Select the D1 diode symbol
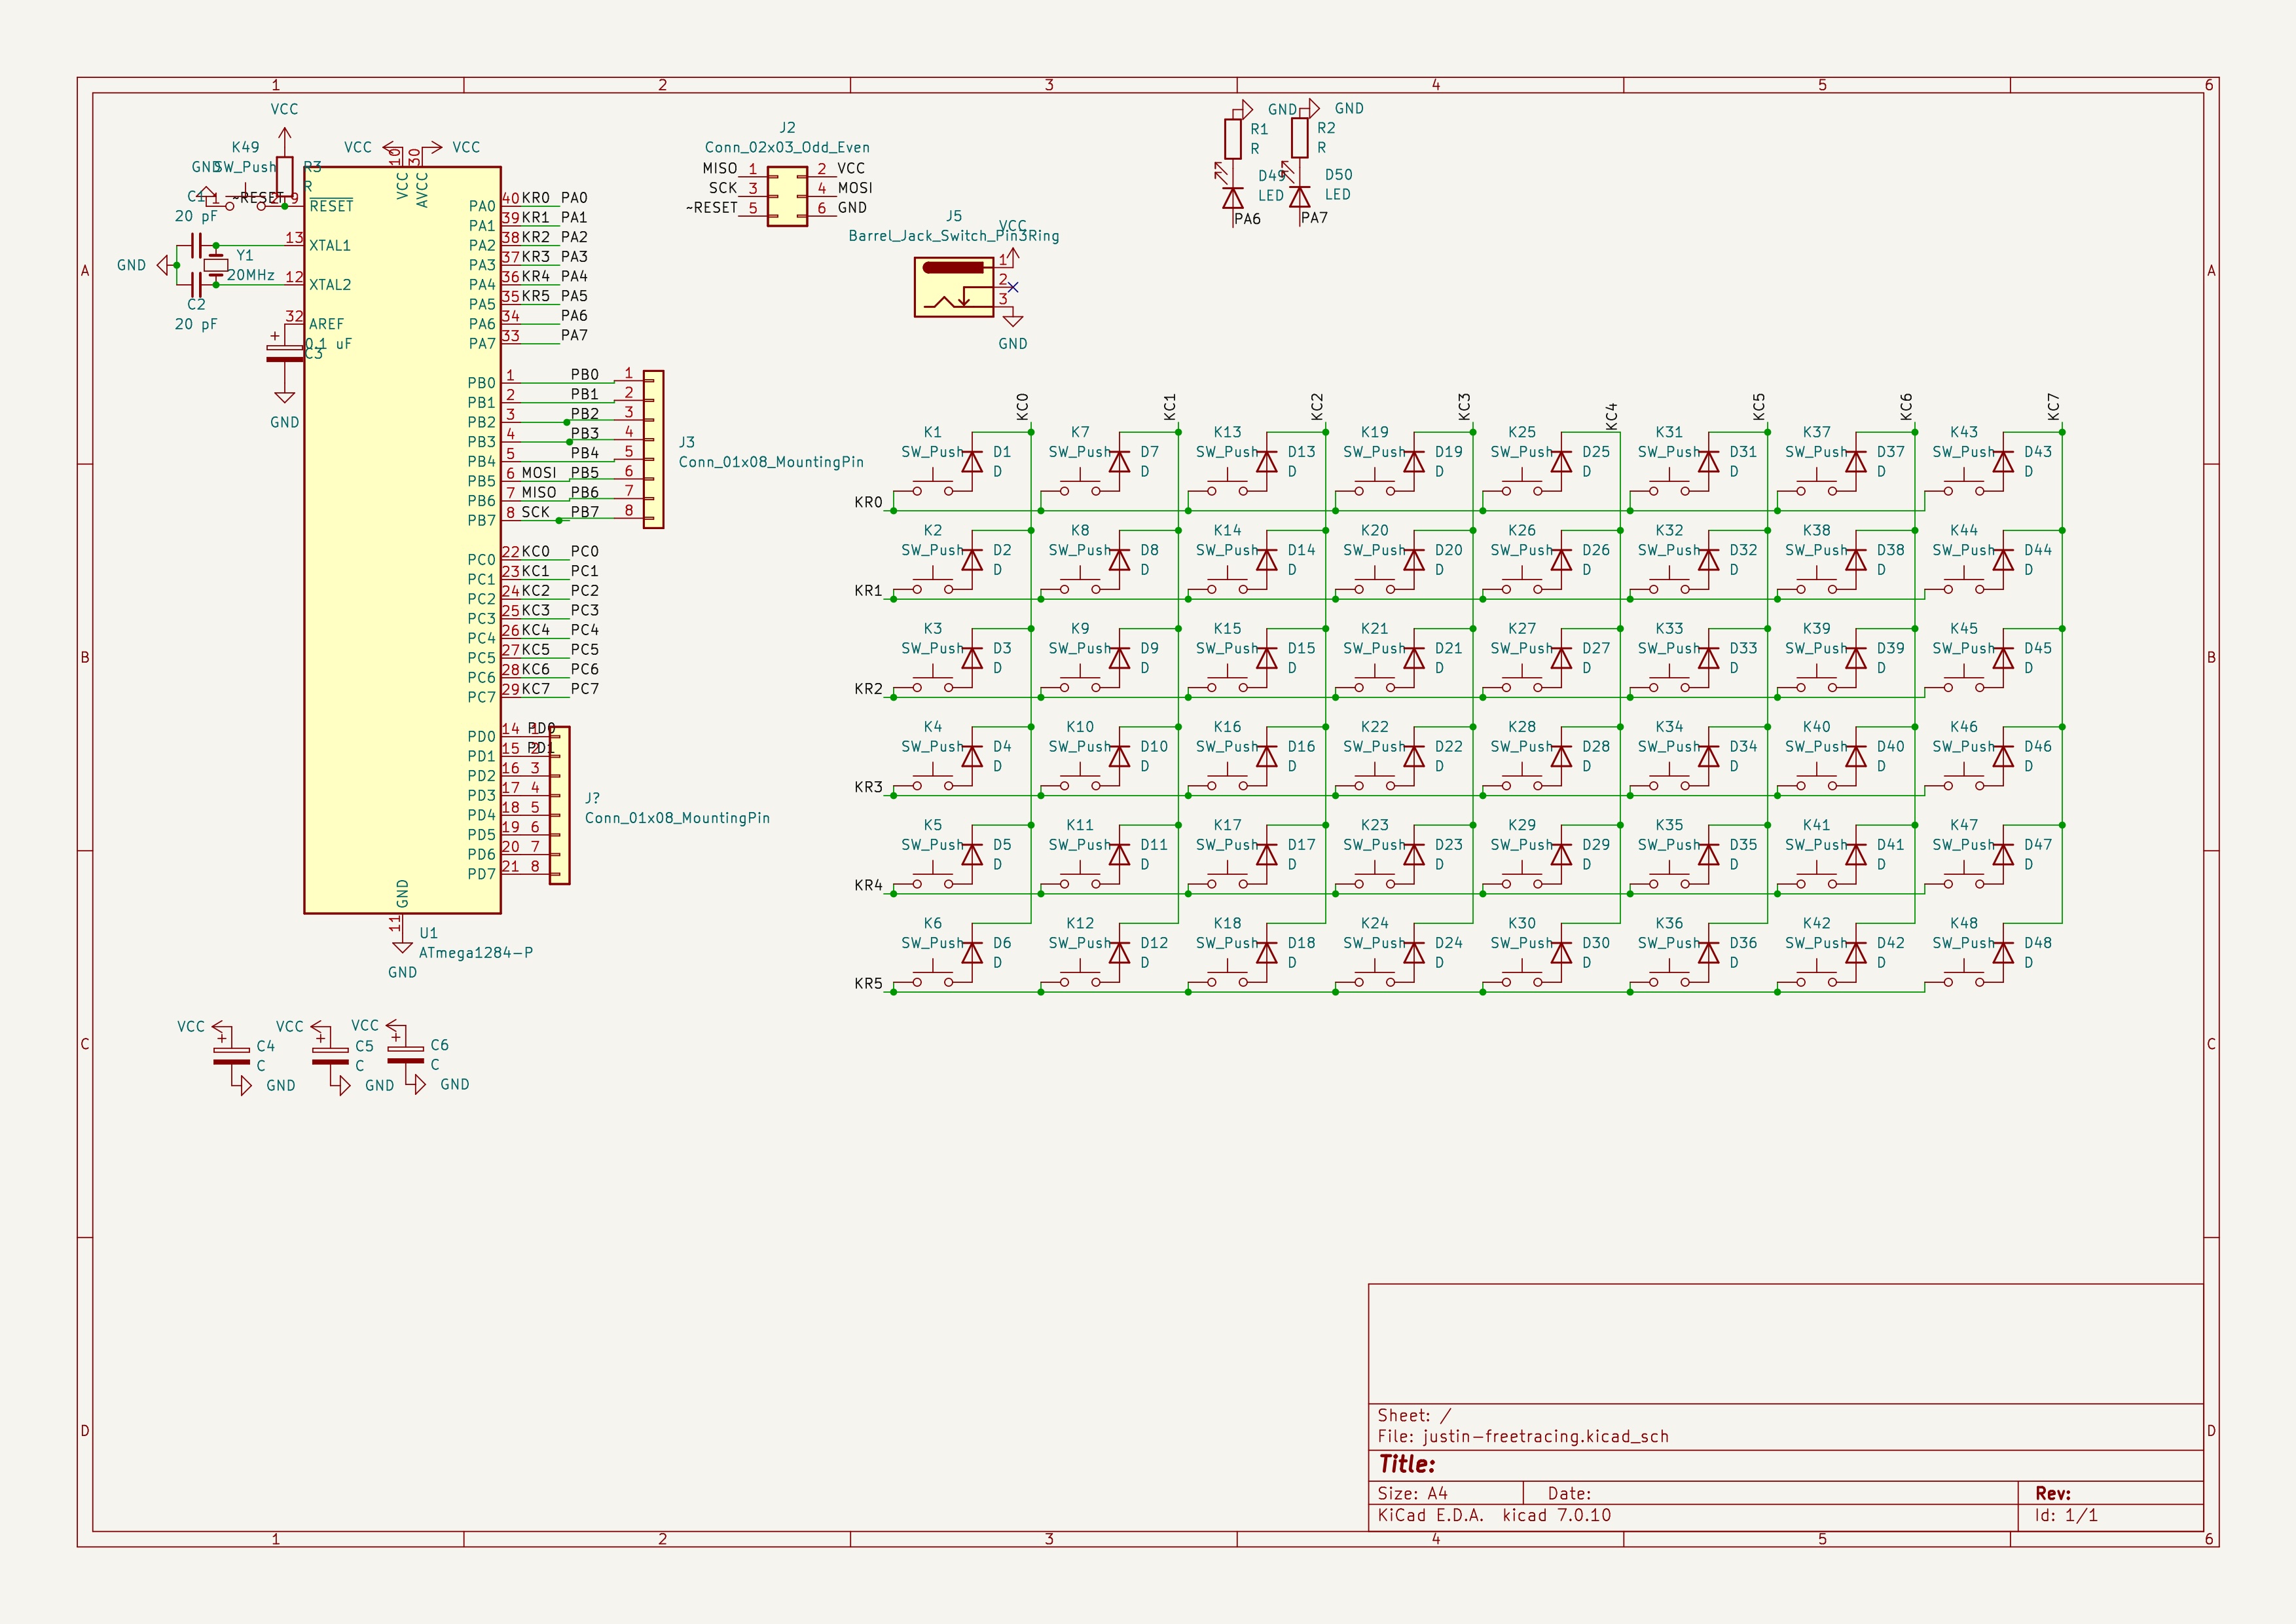This screenshot has width=2296, height=1624. [971, 461]
